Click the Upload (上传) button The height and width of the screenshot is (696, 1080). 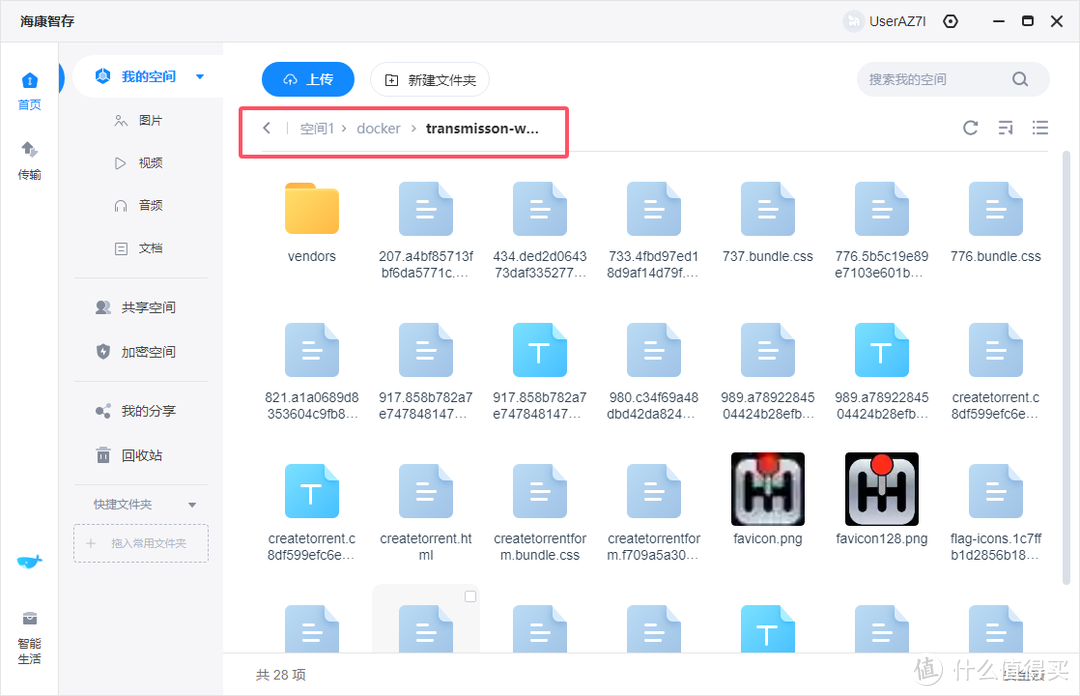pos(309,79)
